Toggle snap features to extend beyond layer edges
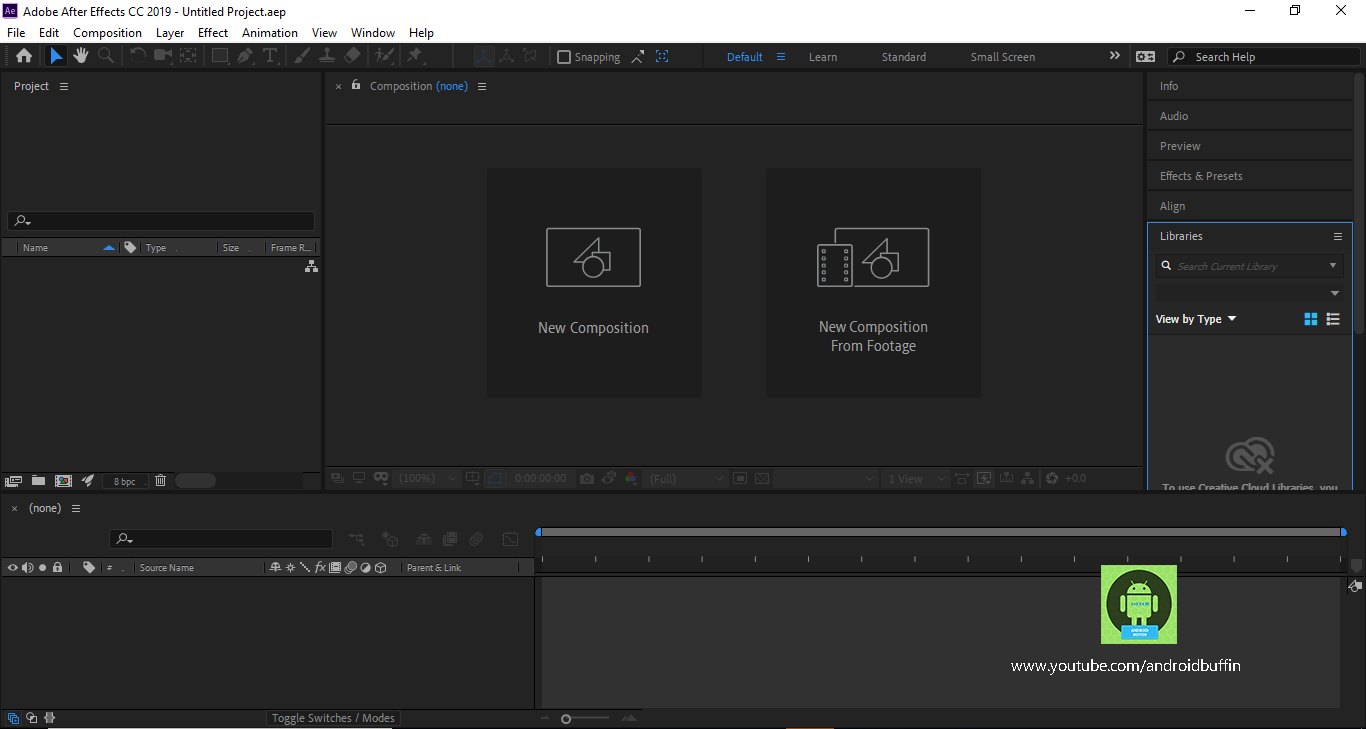 click(x=638, y=57)
